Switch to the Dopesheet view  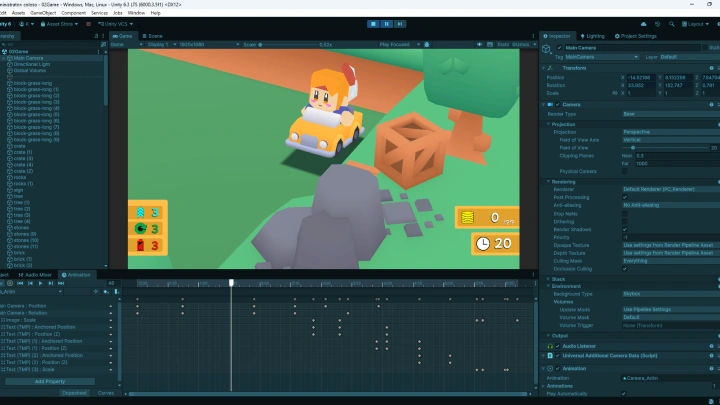(x=74, y=393)
